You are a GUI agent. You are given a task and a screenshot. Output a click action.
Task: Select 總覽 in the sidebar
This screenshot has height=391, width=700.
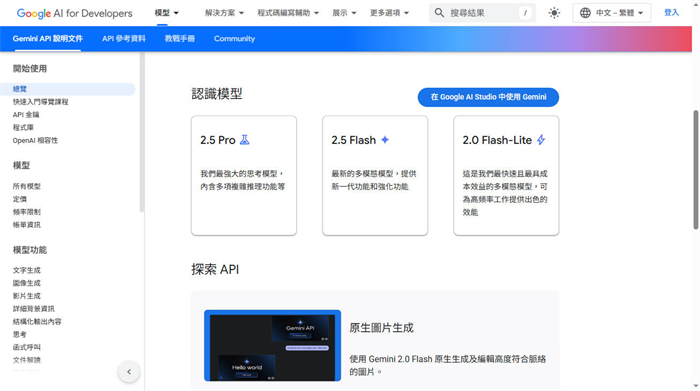click(67, 89)
